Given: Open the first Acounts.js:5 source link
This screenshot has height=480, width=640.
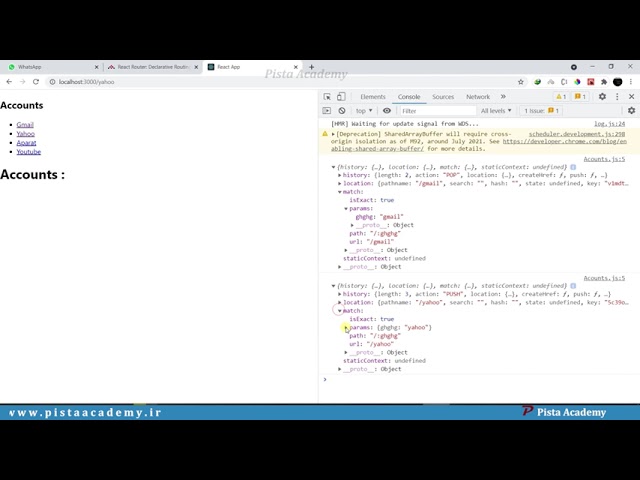Looking at the screenshot, I should [x=604, y=159].
